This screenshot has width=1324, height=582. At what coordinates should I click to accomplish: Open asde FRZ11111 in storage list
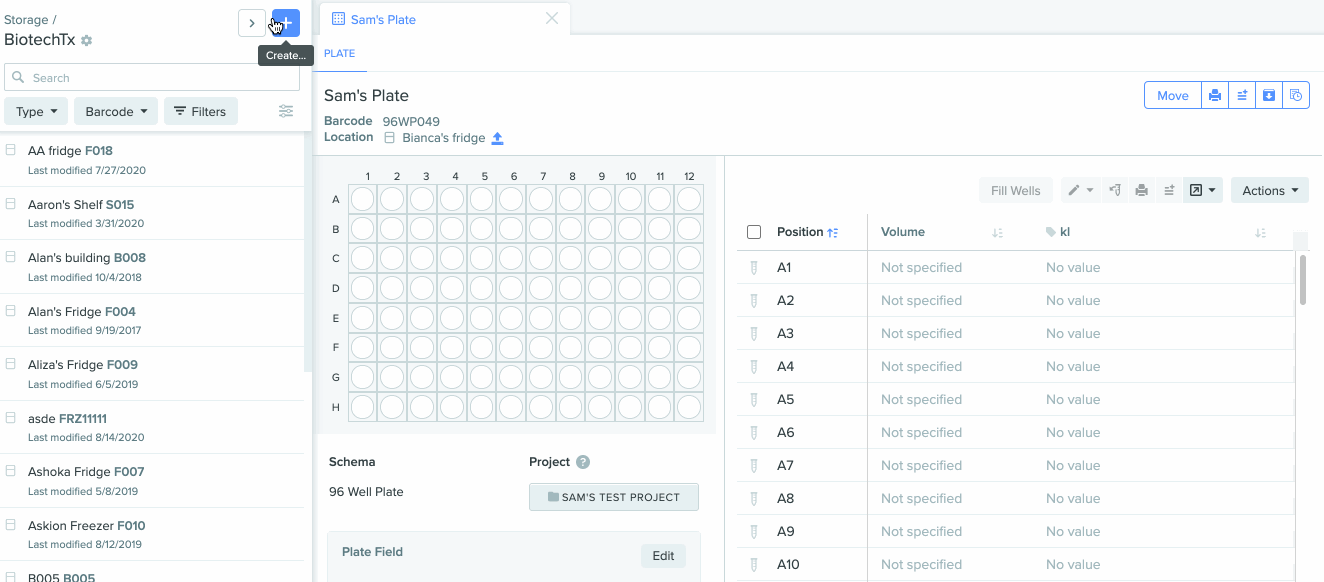[x=152, y=427]
